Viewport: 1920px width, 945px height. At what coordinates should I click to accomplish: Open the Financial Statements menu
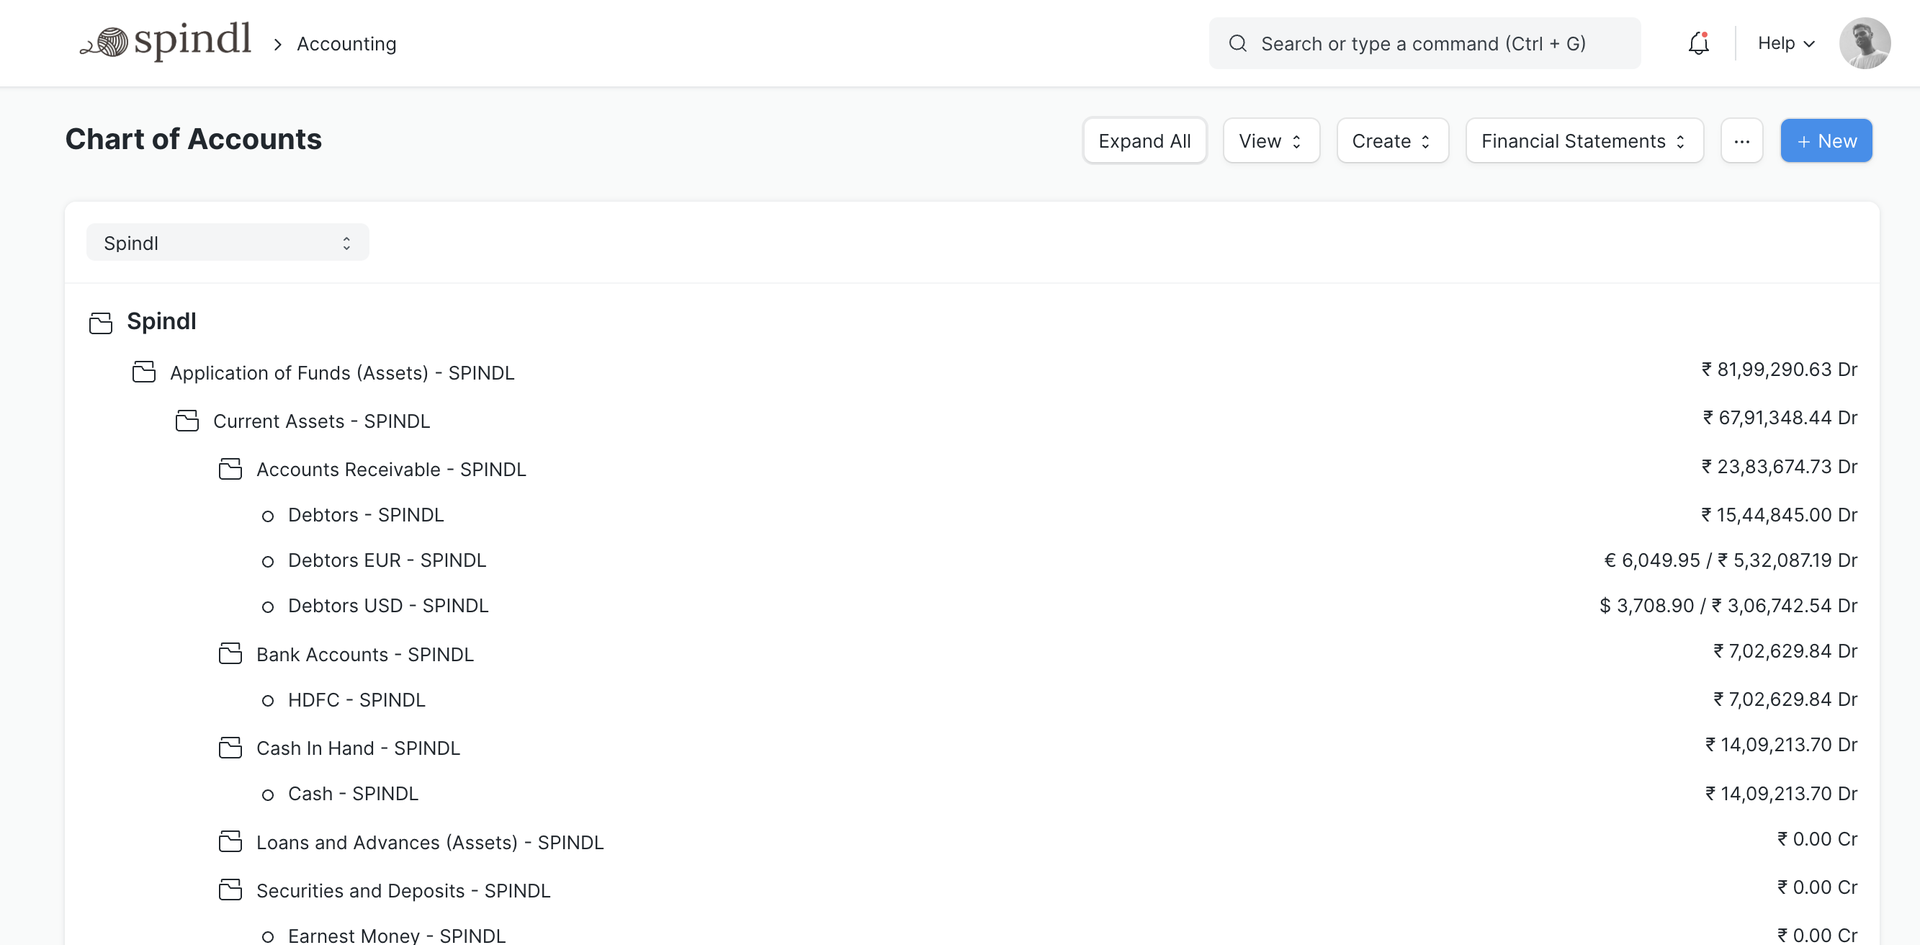pos(1583,141)
